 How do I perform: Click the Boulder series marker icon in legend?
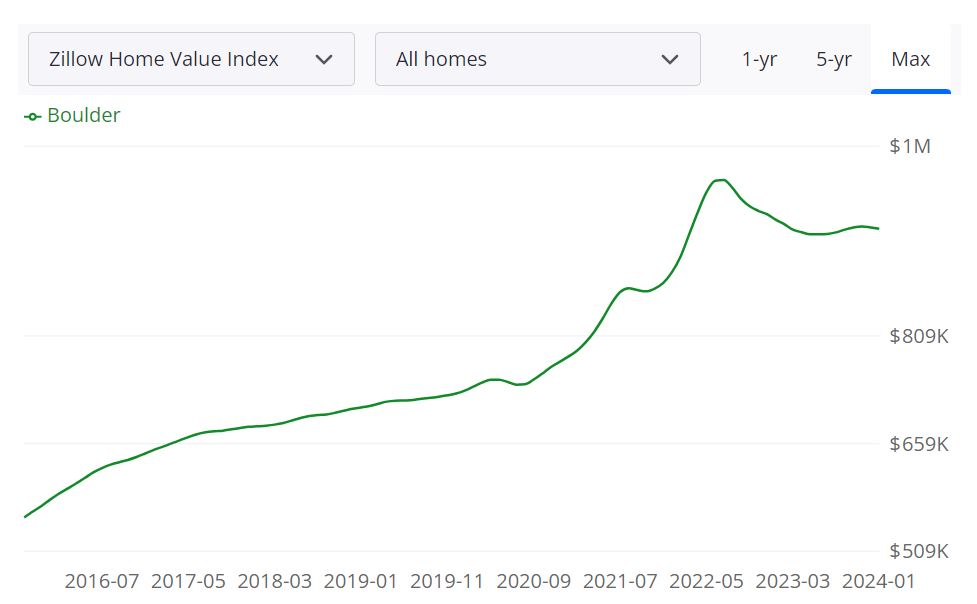(x=30, y=115)
